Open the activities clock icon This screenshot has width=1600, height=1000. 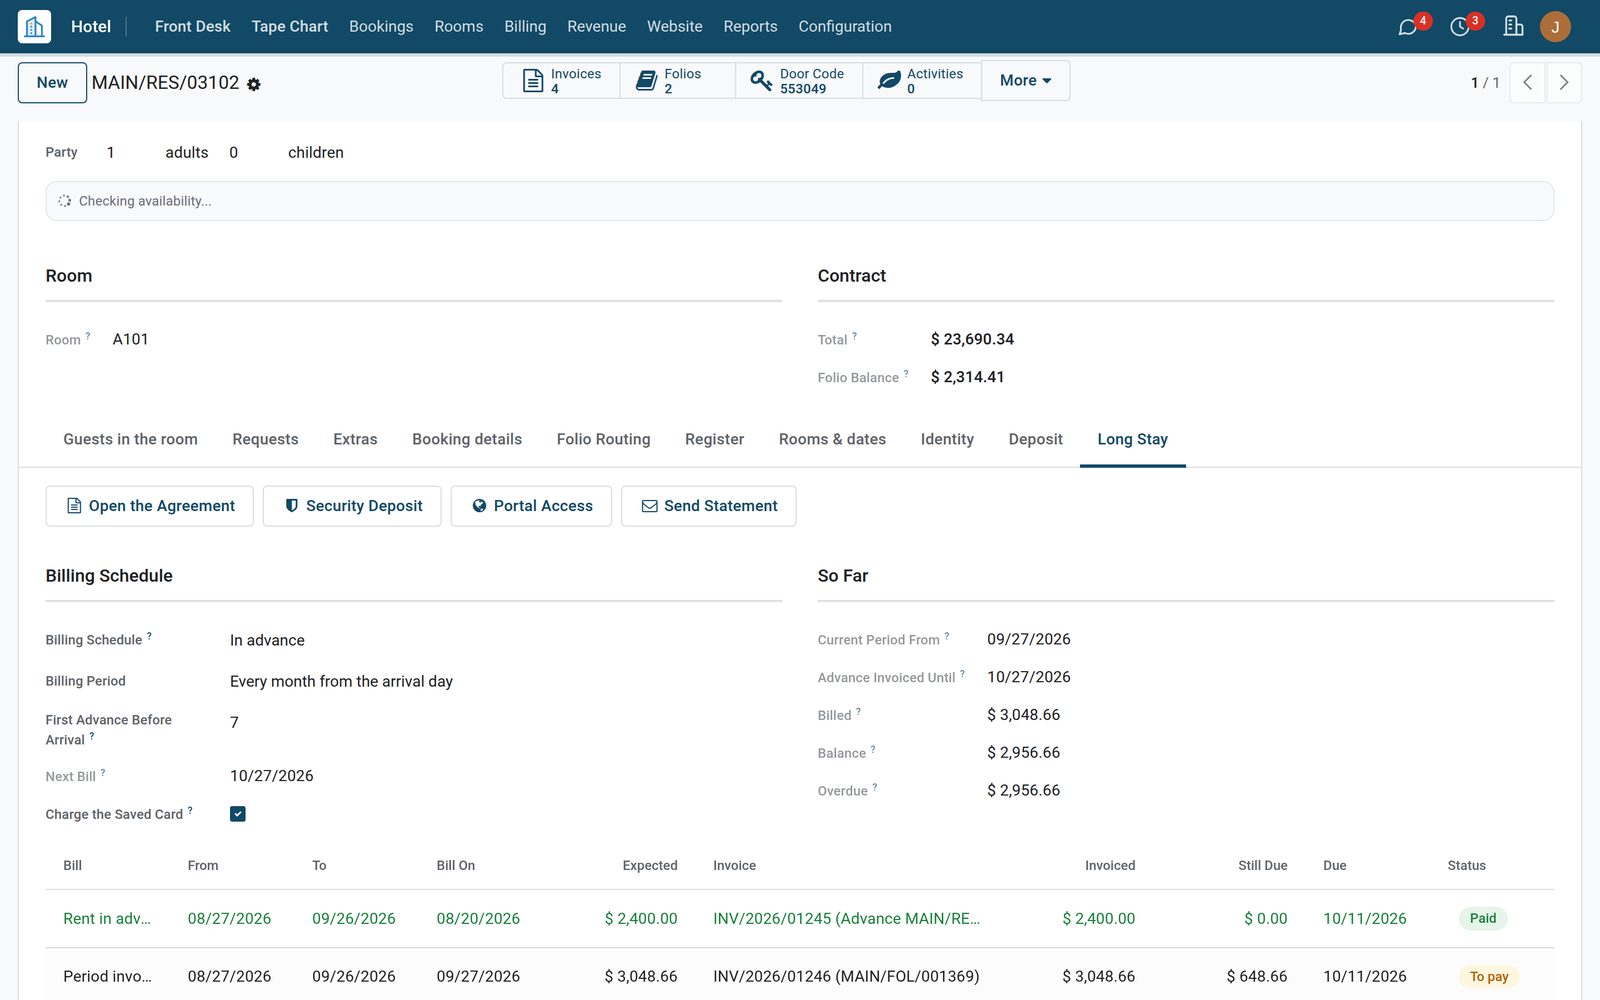click(x=1460, y=27)
